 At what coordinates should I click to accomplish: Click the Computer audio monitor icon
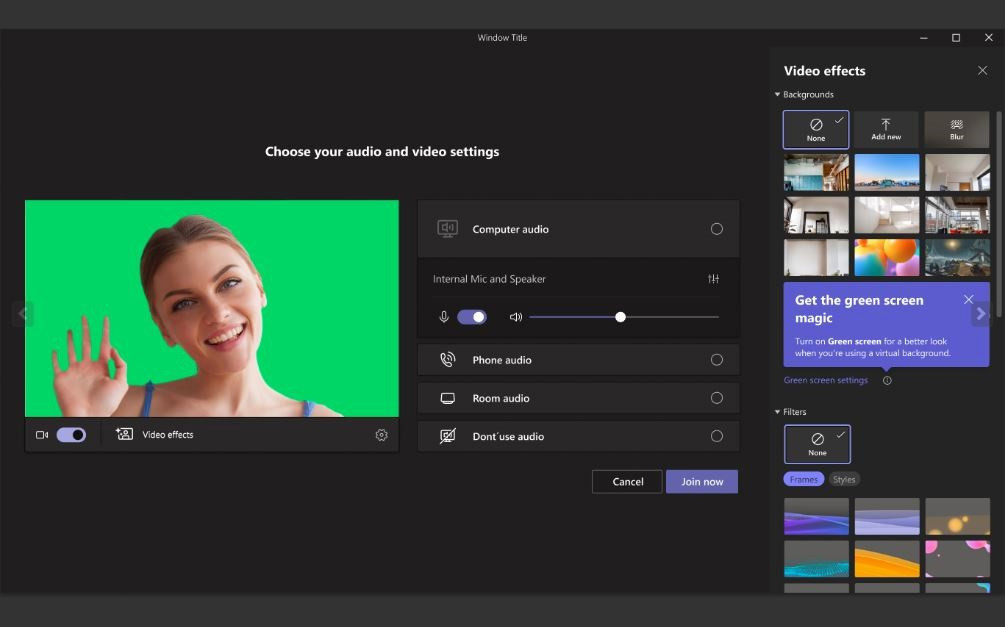click(x=448, y=229)
